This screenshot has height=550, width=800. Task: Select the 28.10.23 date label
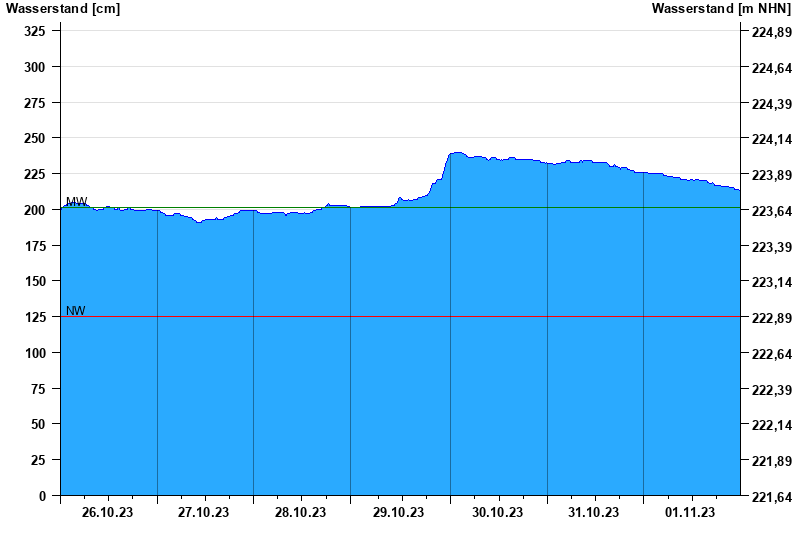tap(301, 512)
